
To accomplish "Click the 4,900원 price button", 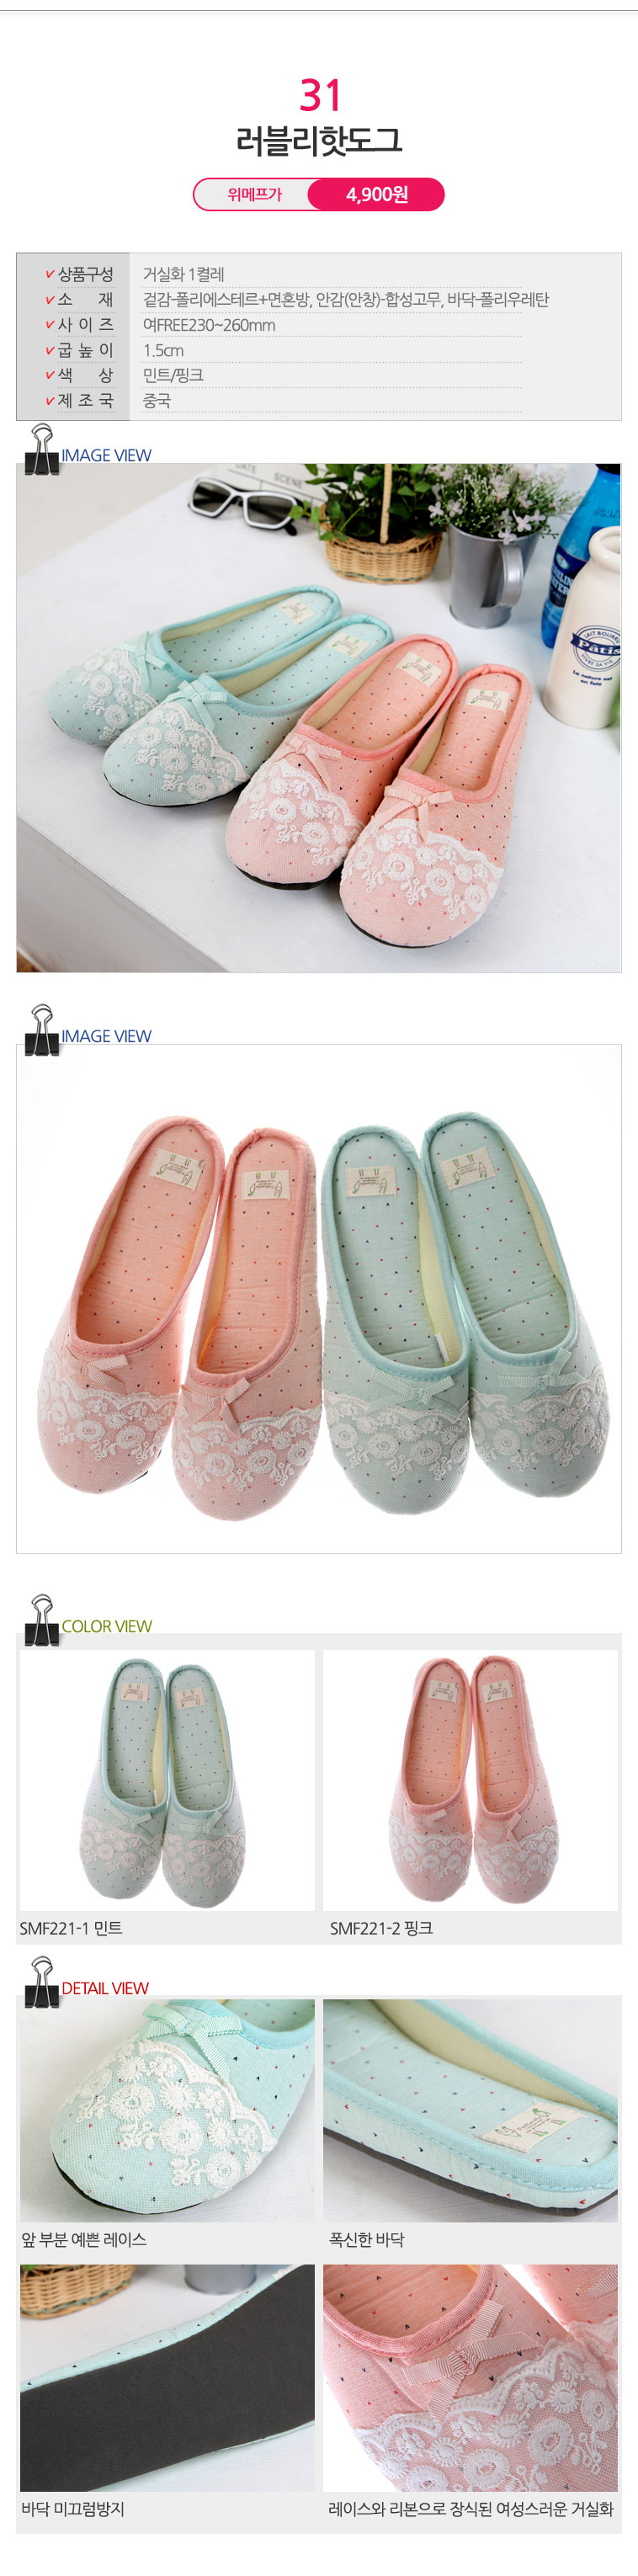I will 376,194.
